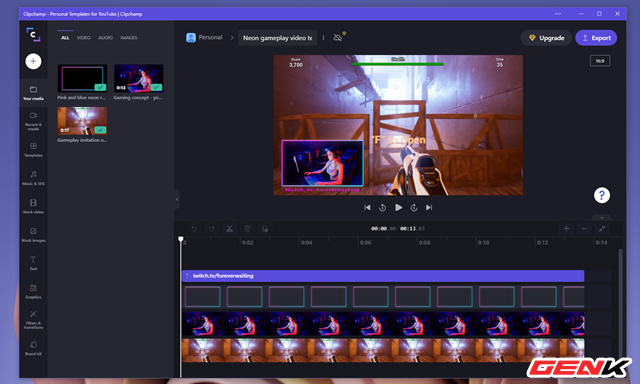Split clip with the scissors tool

click(229, 229)
